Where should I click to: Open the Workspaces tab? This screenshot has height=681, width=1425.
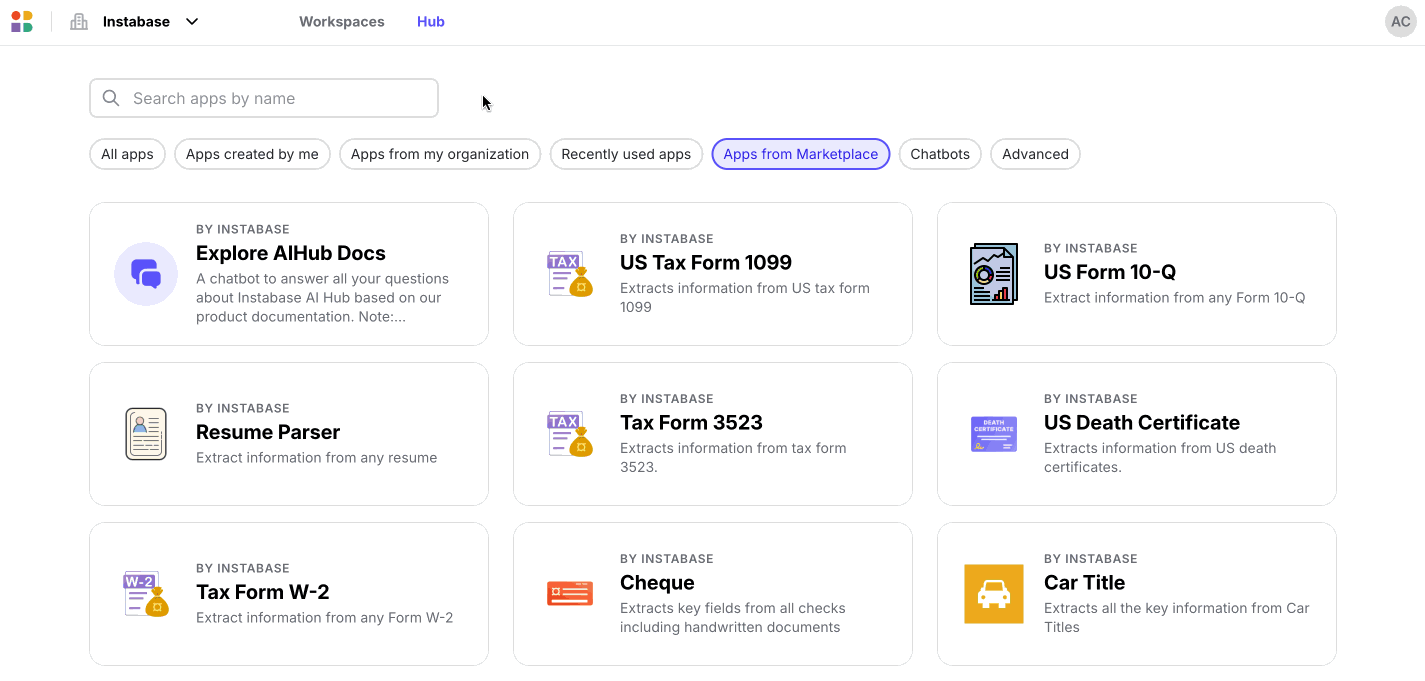pos(342,22)
